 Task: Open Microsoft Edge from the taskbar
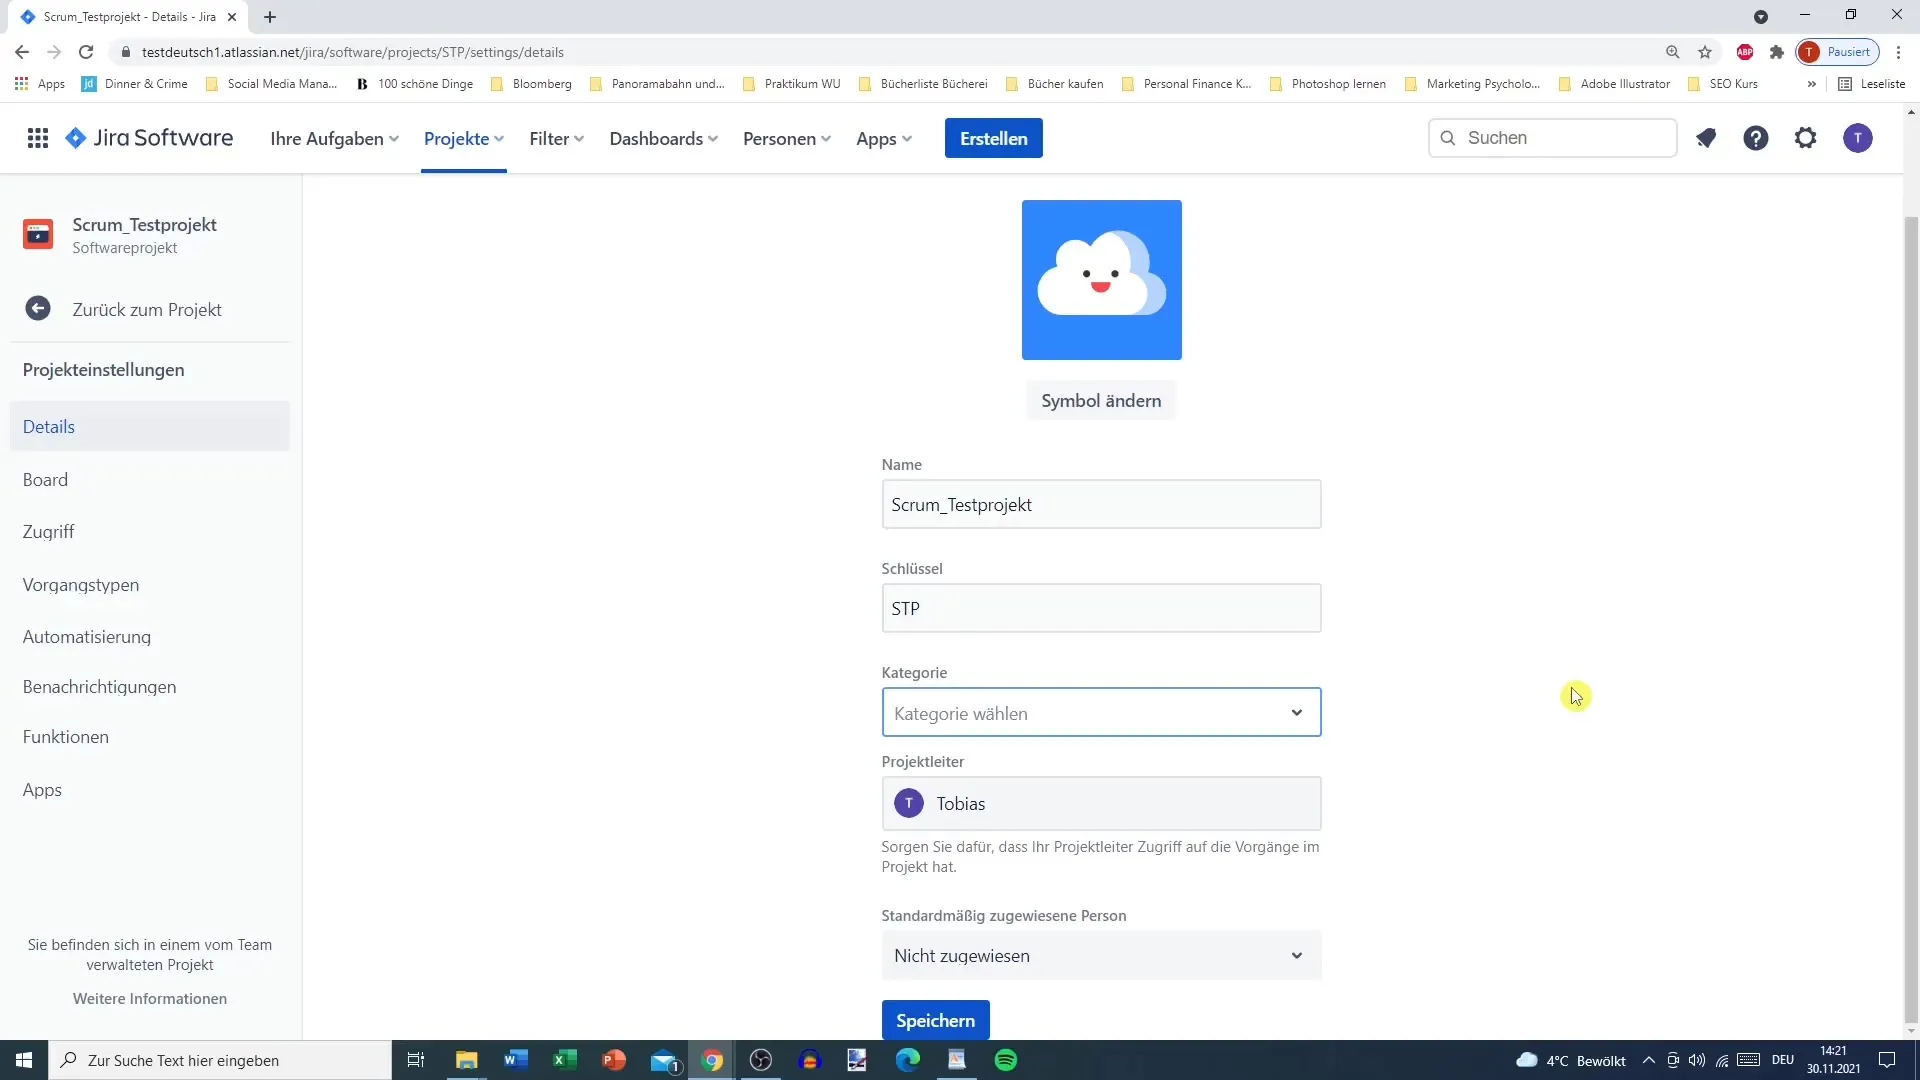pos(908,1060)
